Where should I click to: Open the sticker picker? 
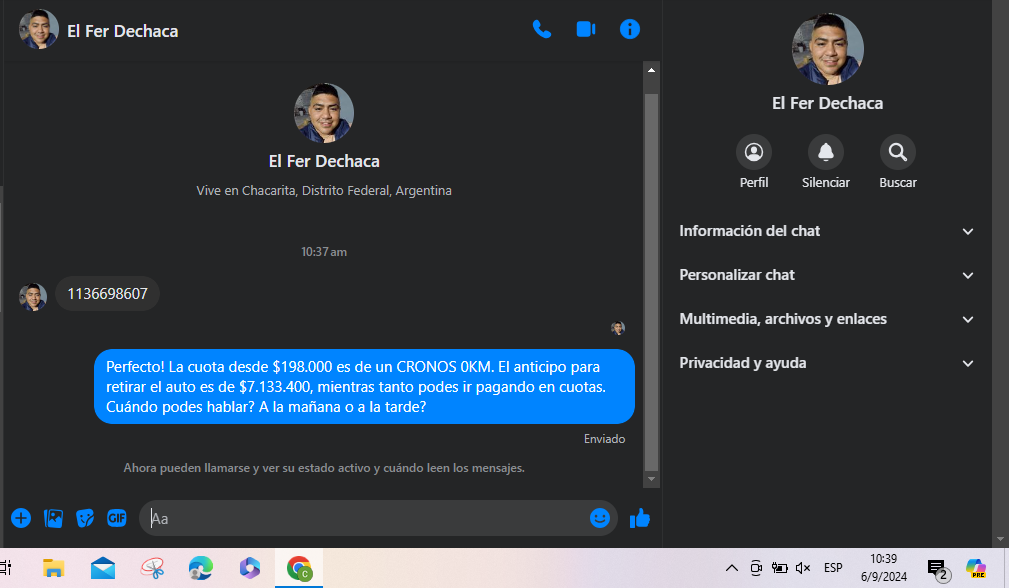(x=86, y=518)
